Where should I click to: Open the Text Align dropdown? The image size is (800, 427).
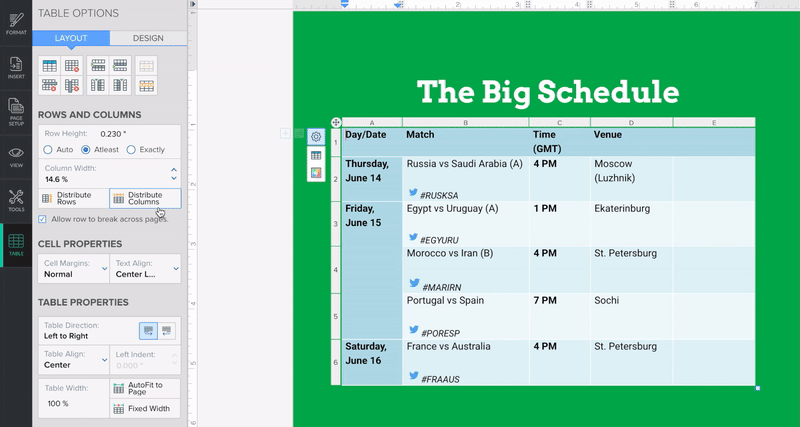(145, 268)
